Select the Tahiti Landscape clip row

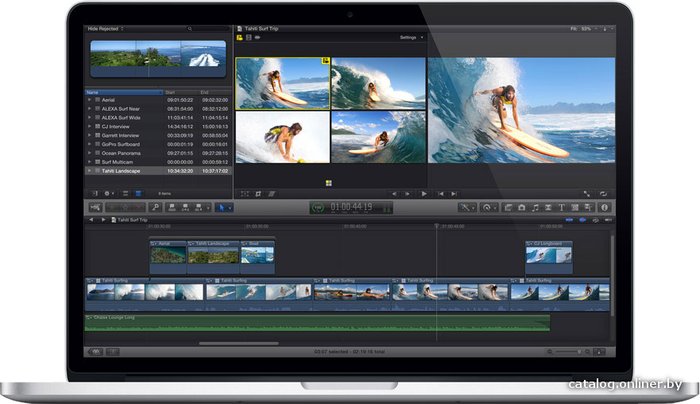[158, 171]
